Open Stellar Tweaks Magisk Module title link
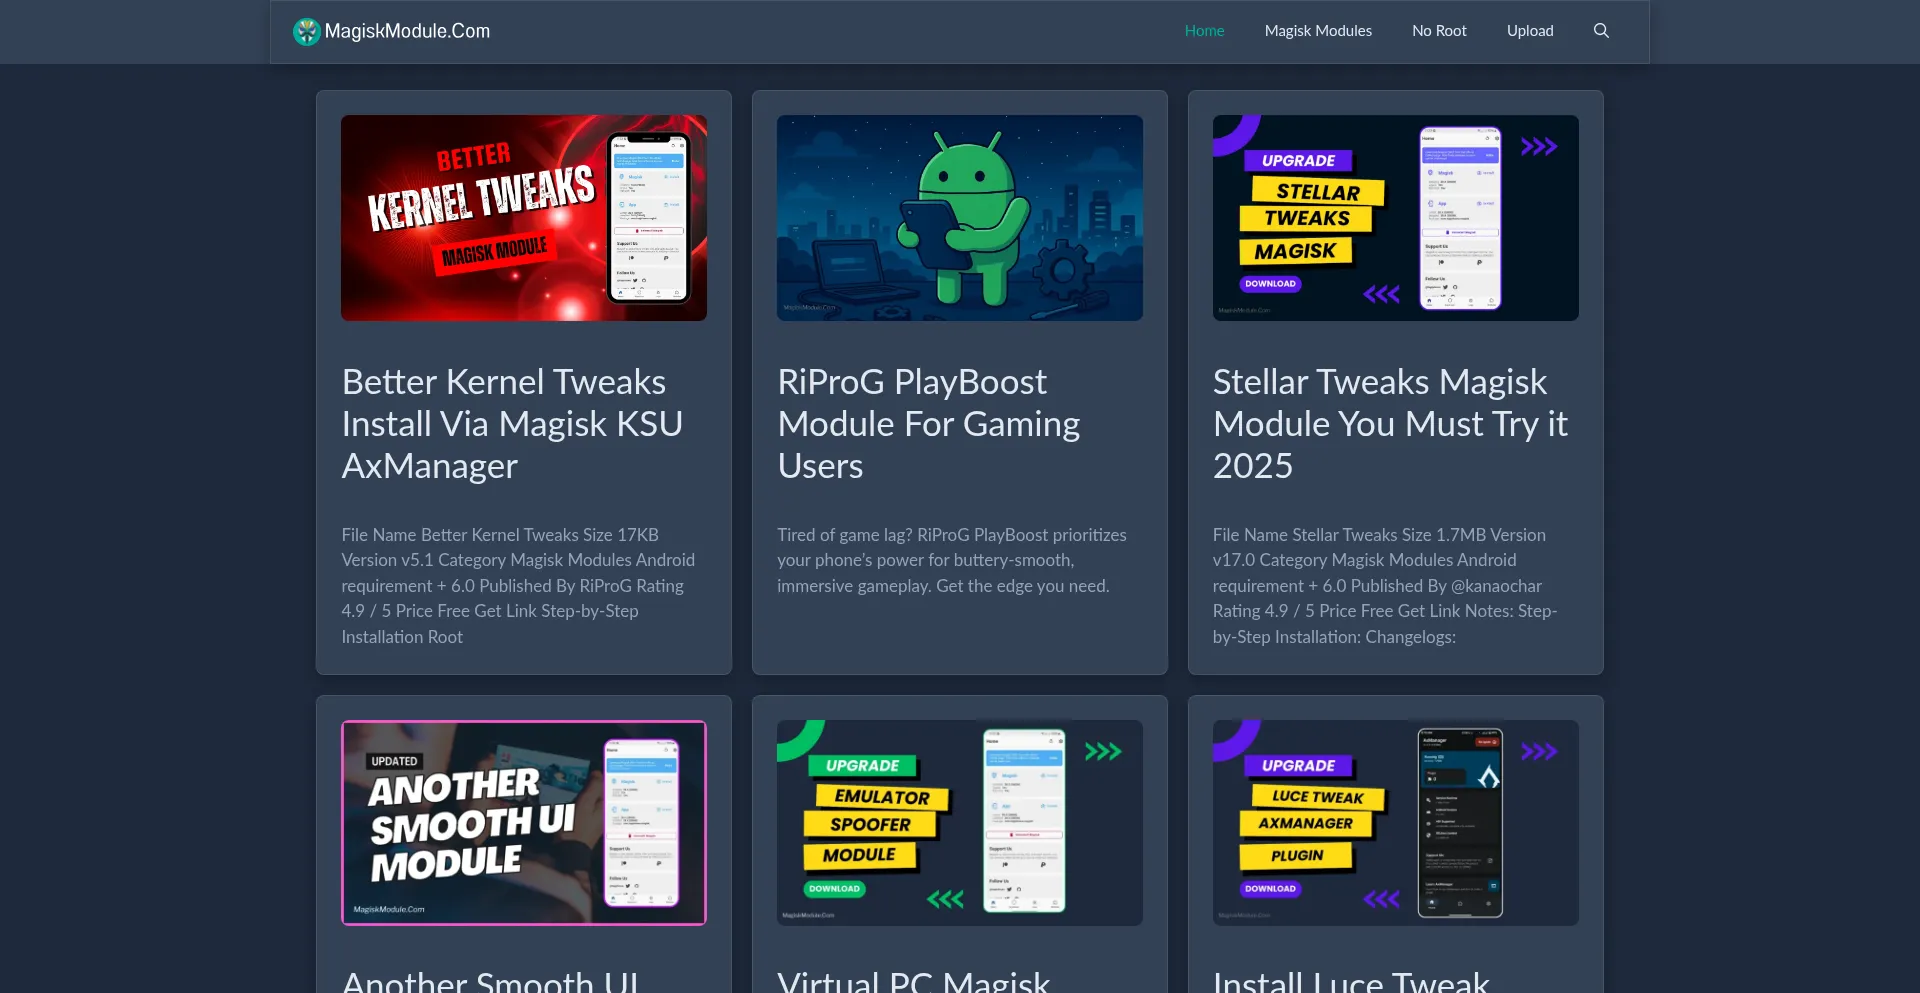1920x993 pixels. [1390, 424]
